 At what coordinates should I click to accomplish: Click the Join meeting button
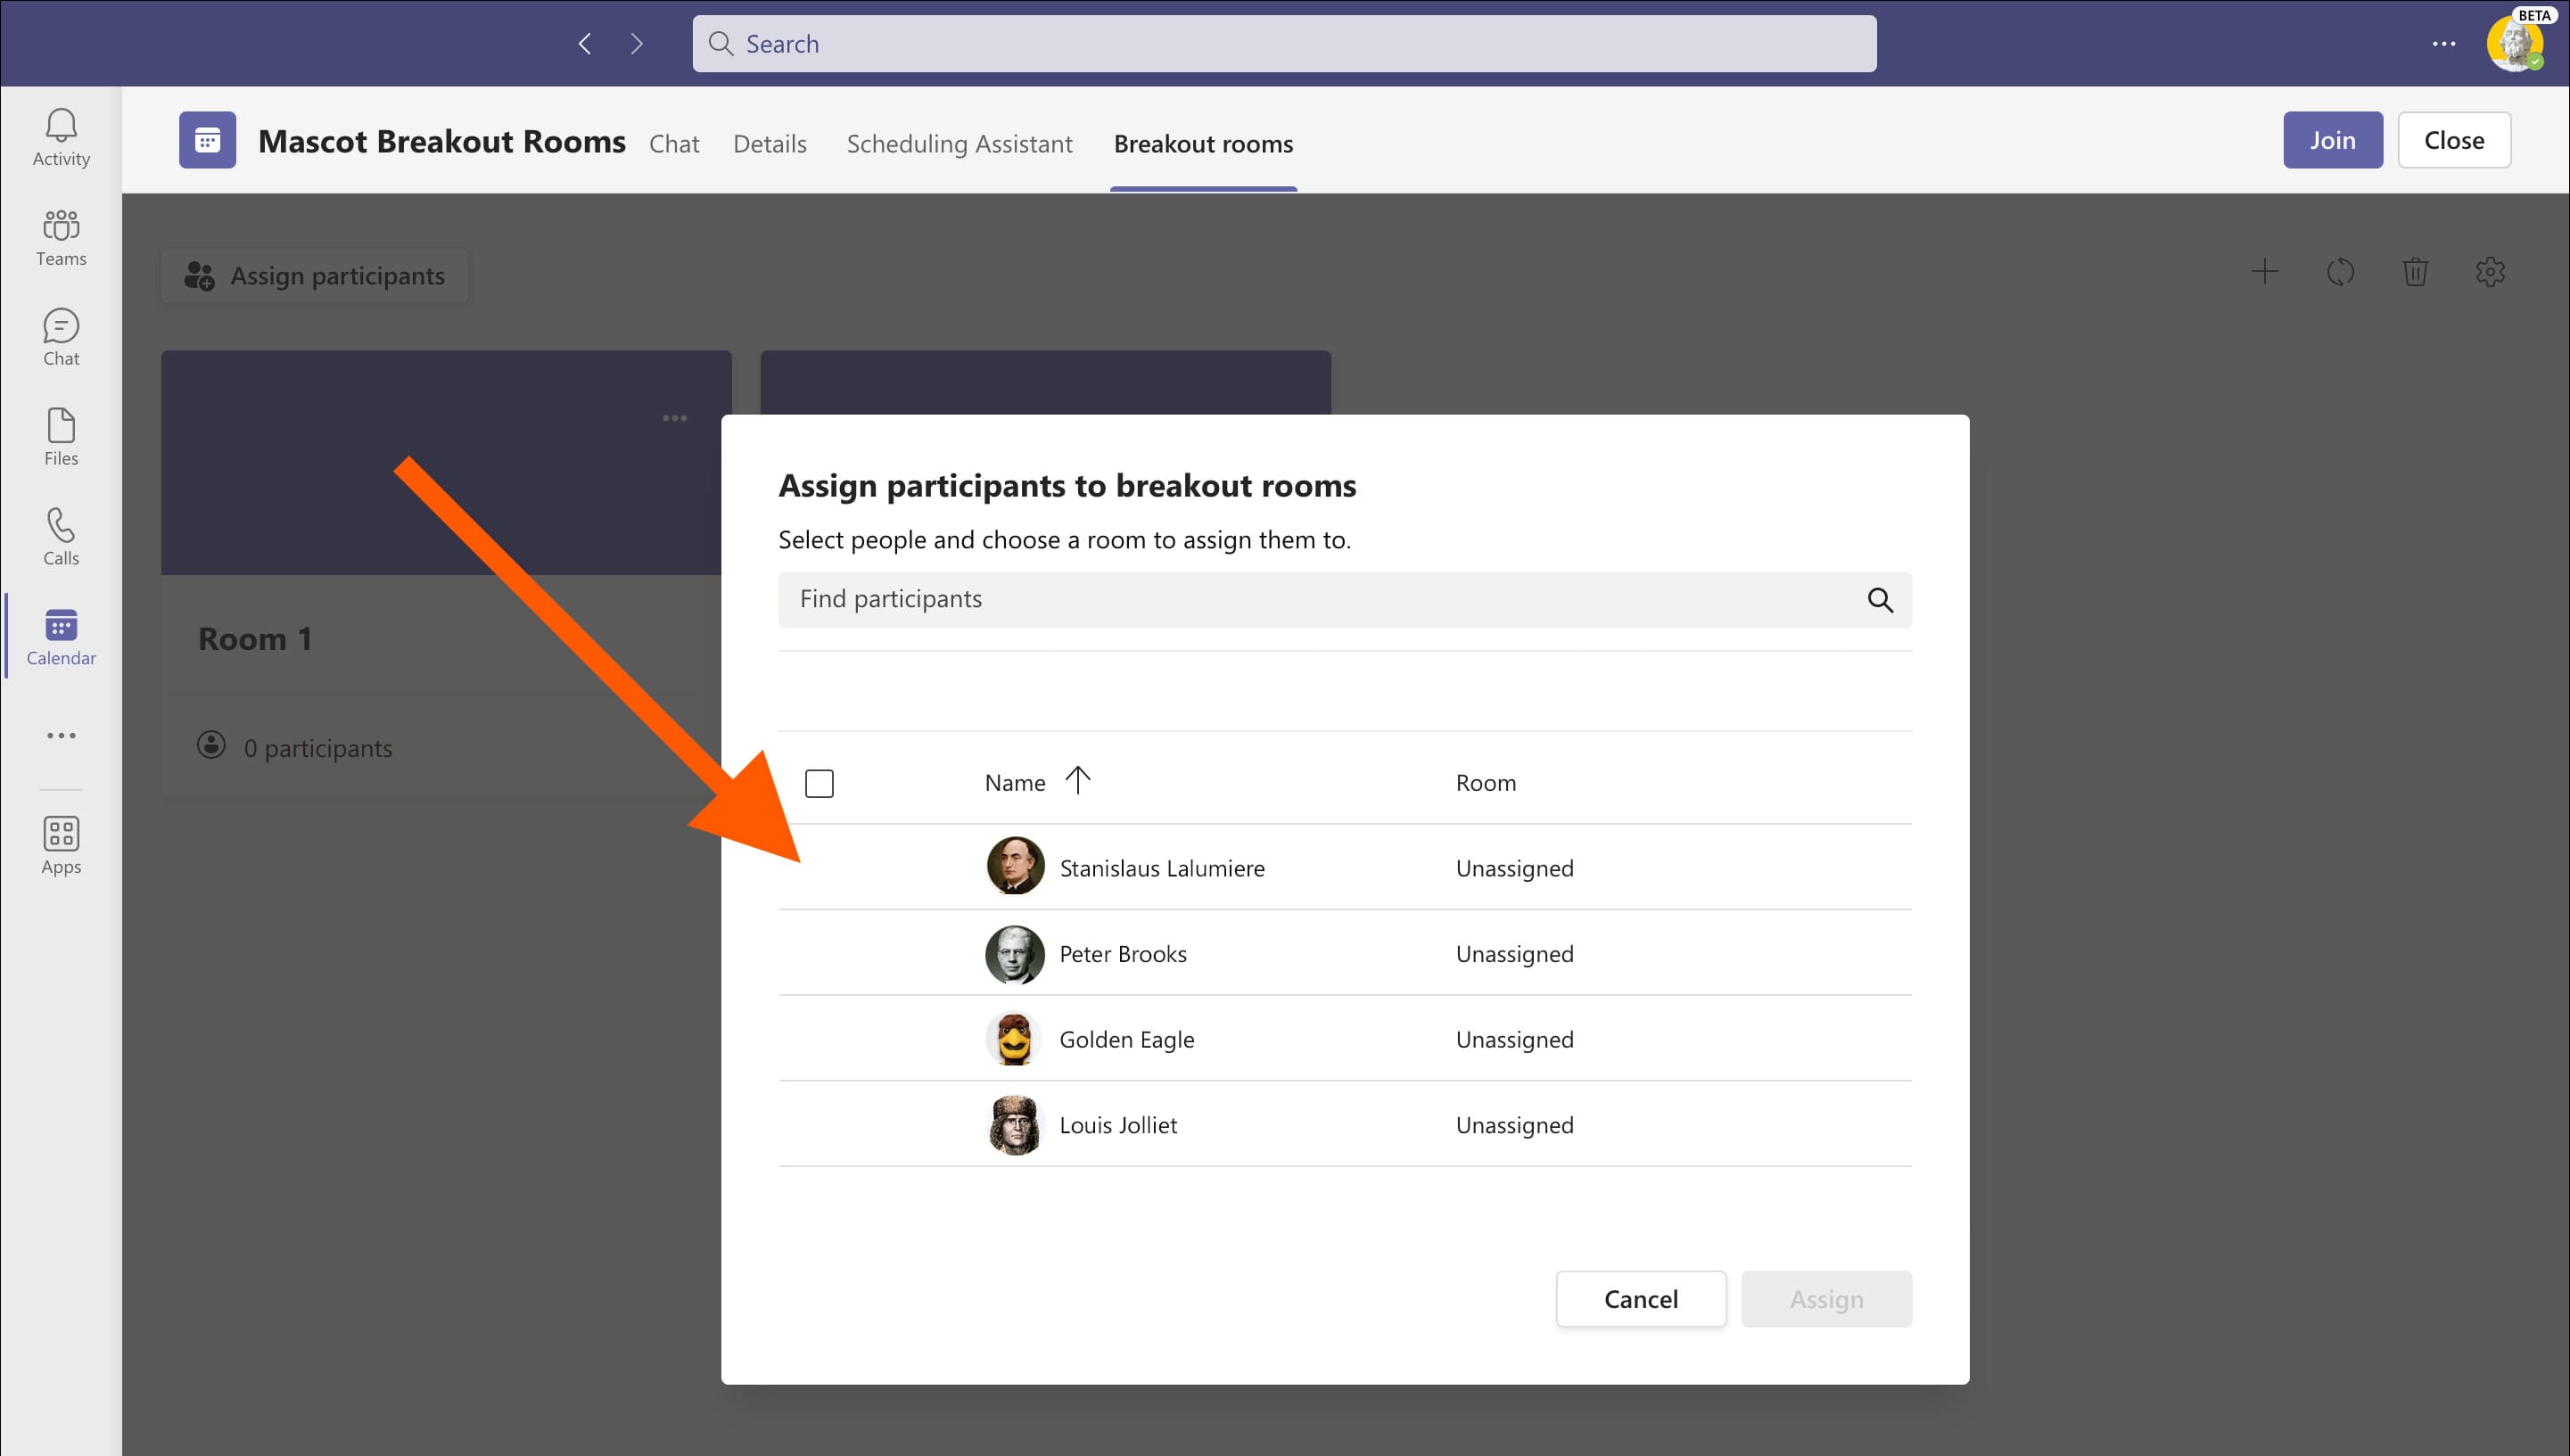point(2332,140)
